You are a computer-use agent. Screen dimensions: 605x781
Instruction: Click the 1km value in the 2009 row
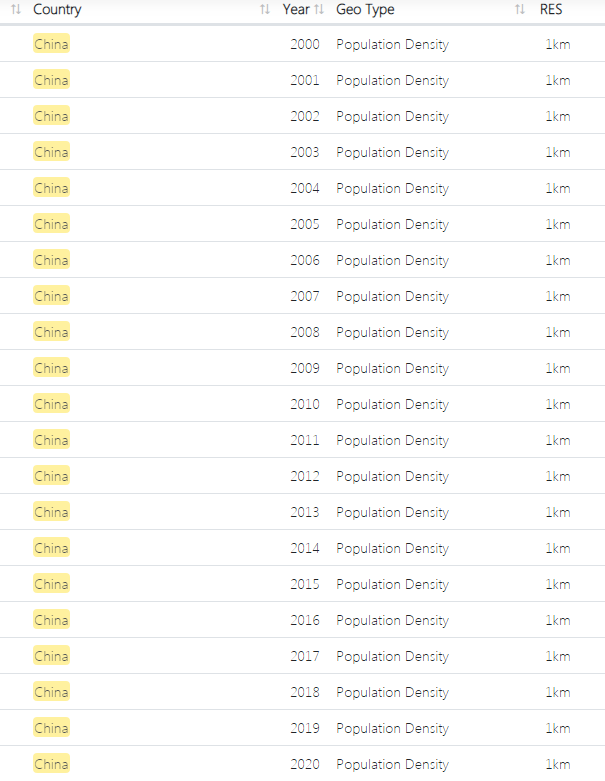[558, 369]
